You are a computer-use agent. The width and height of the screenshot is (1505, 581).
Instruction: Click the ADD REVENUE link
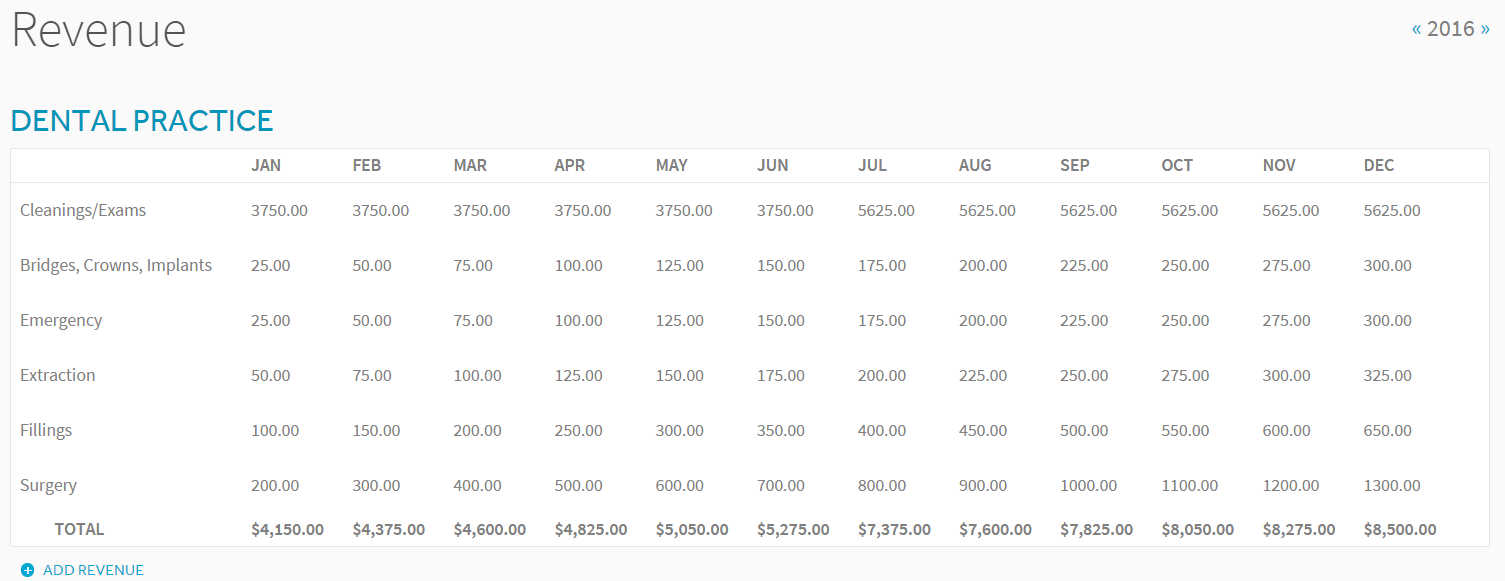click(x=93, y=570)
